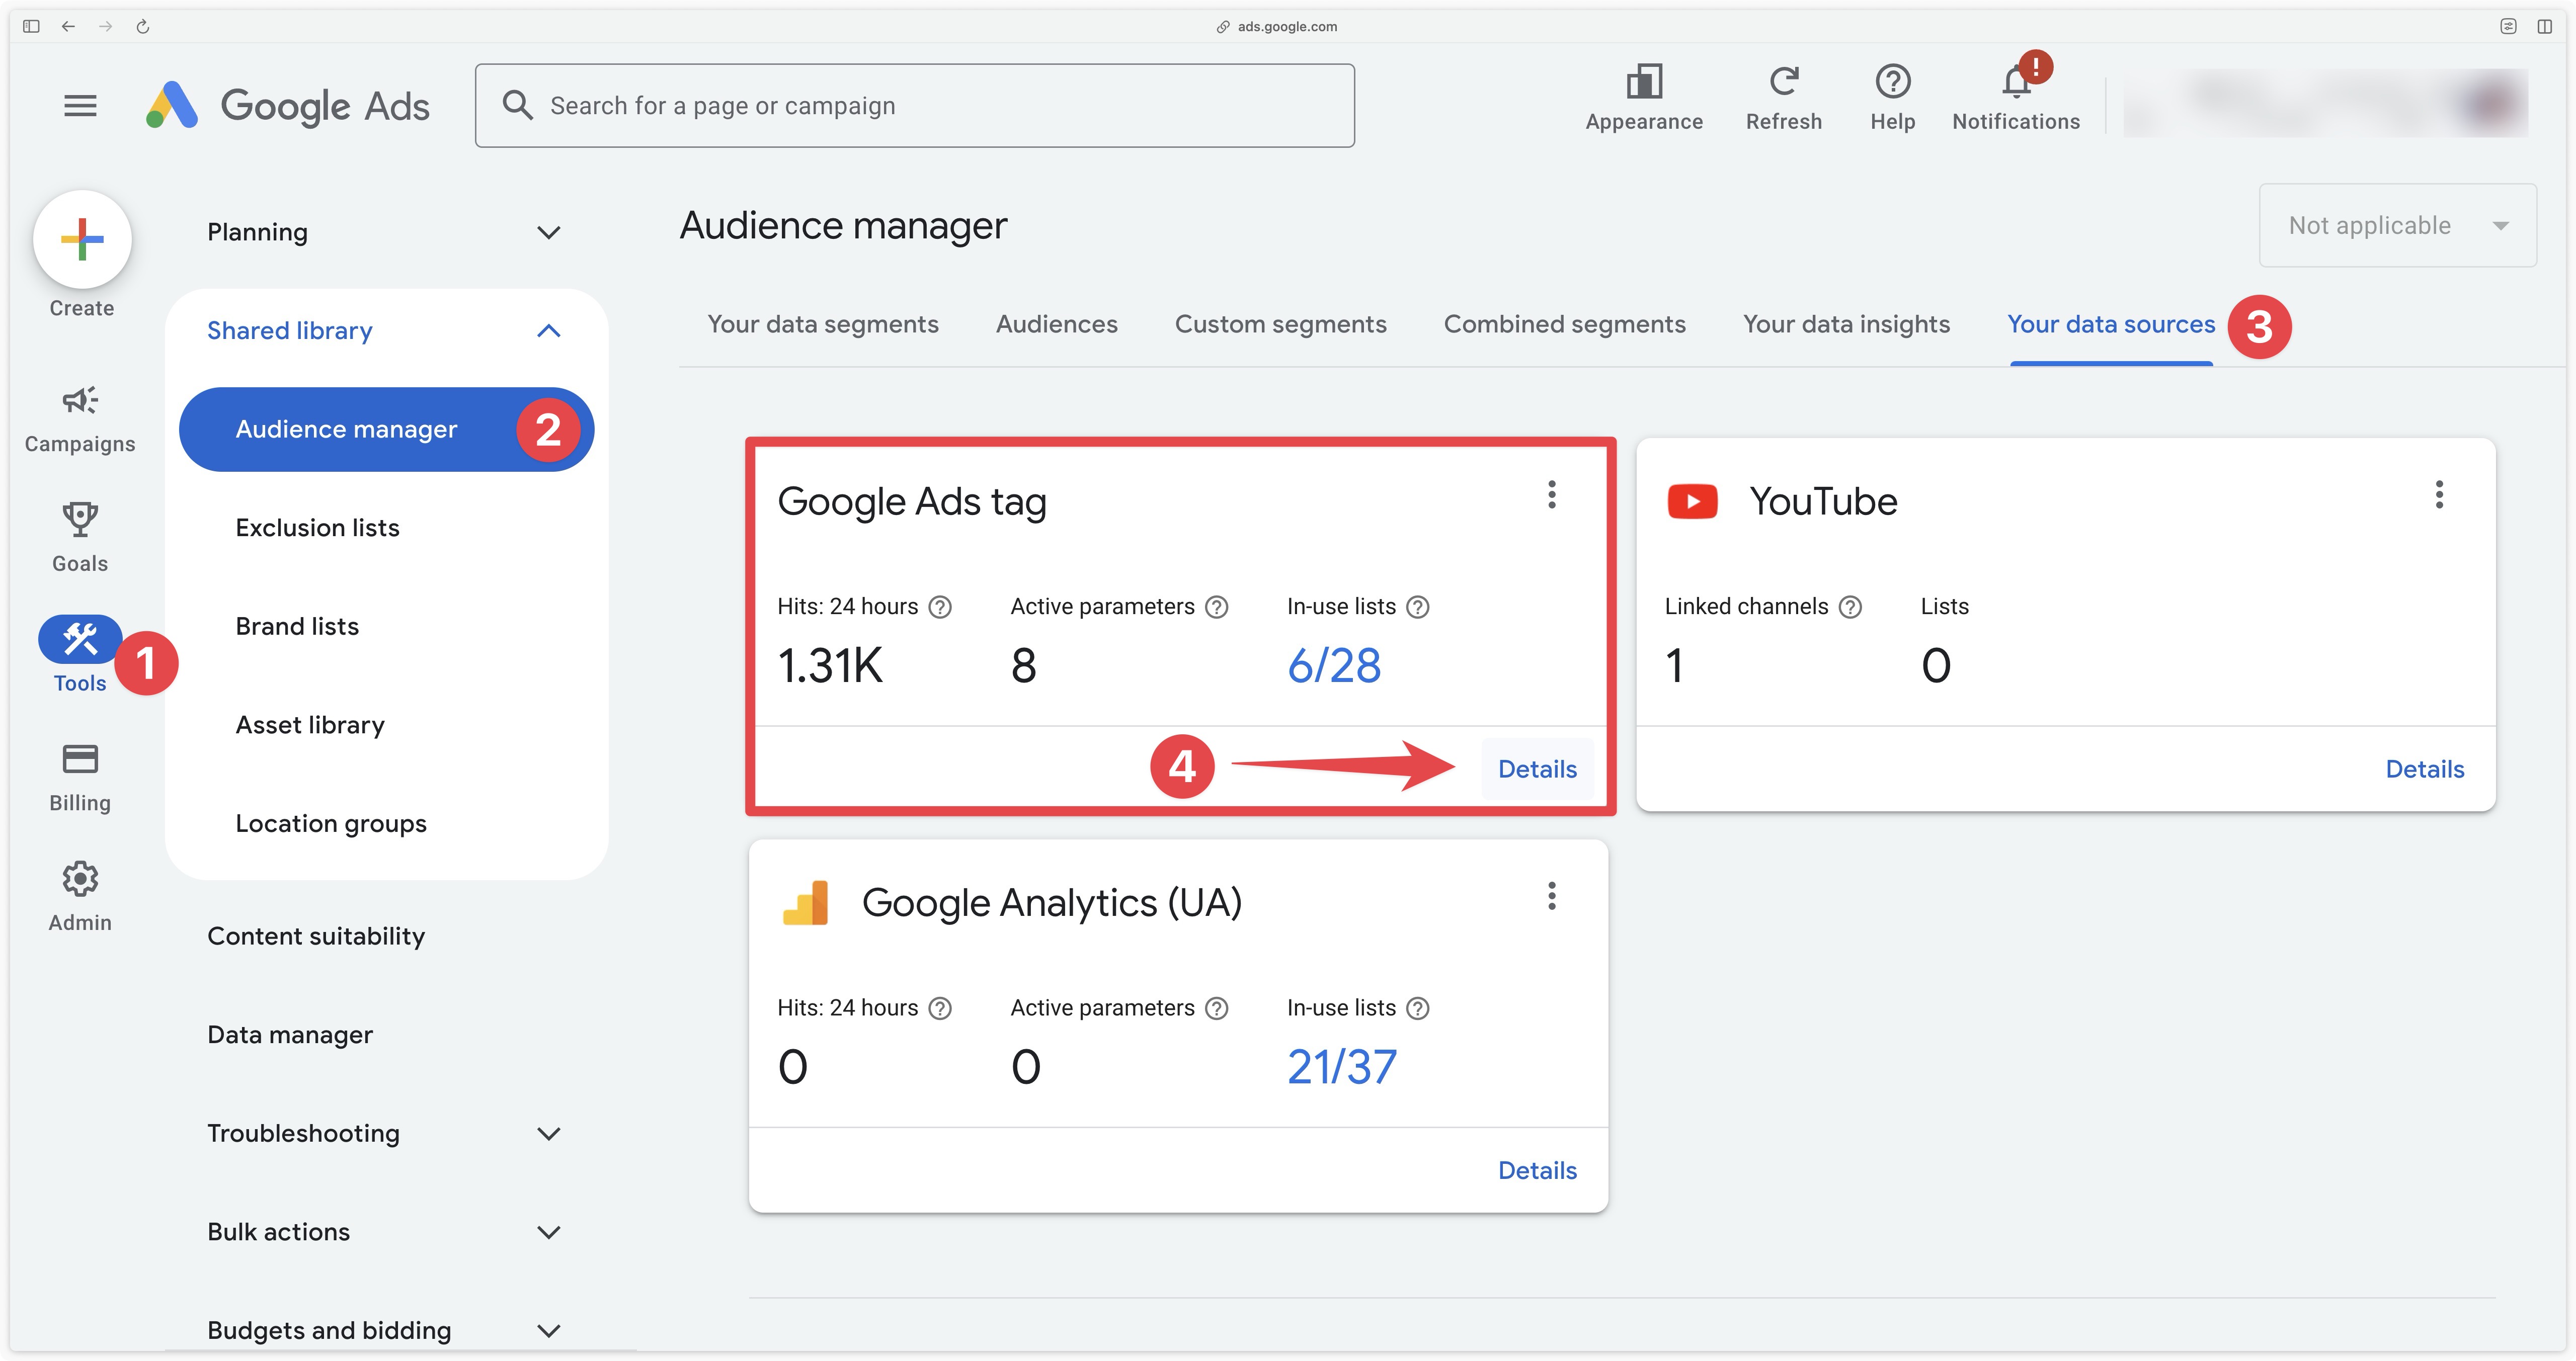
Task: Click the Create plus button
Action: (82, 239)
